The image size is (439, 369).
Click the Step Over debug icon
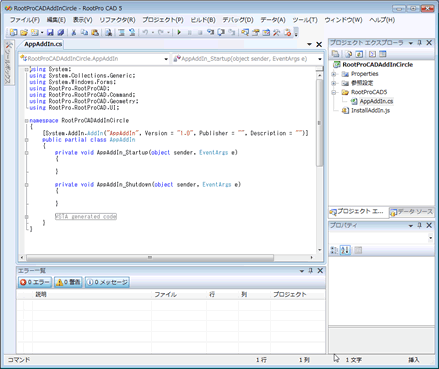click(221, 32)
